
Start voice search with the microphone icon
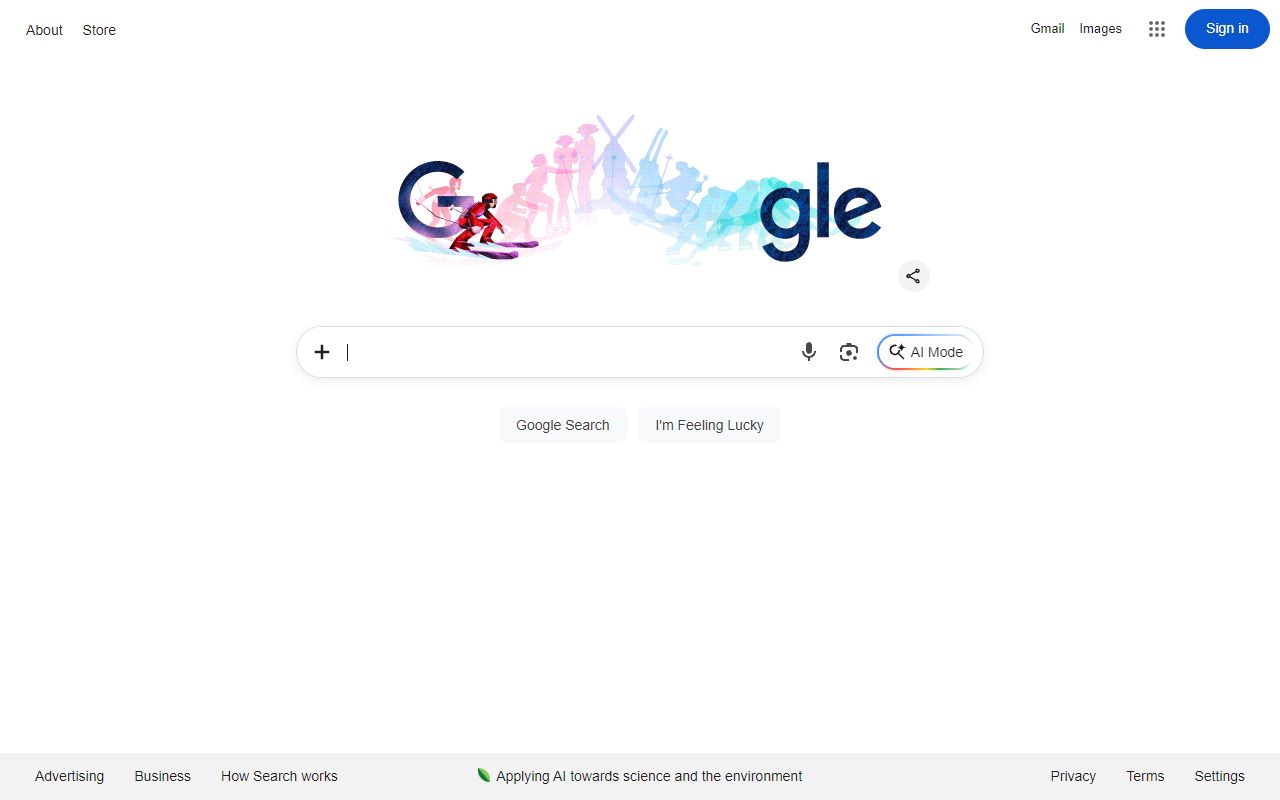[x=809, y=352]
